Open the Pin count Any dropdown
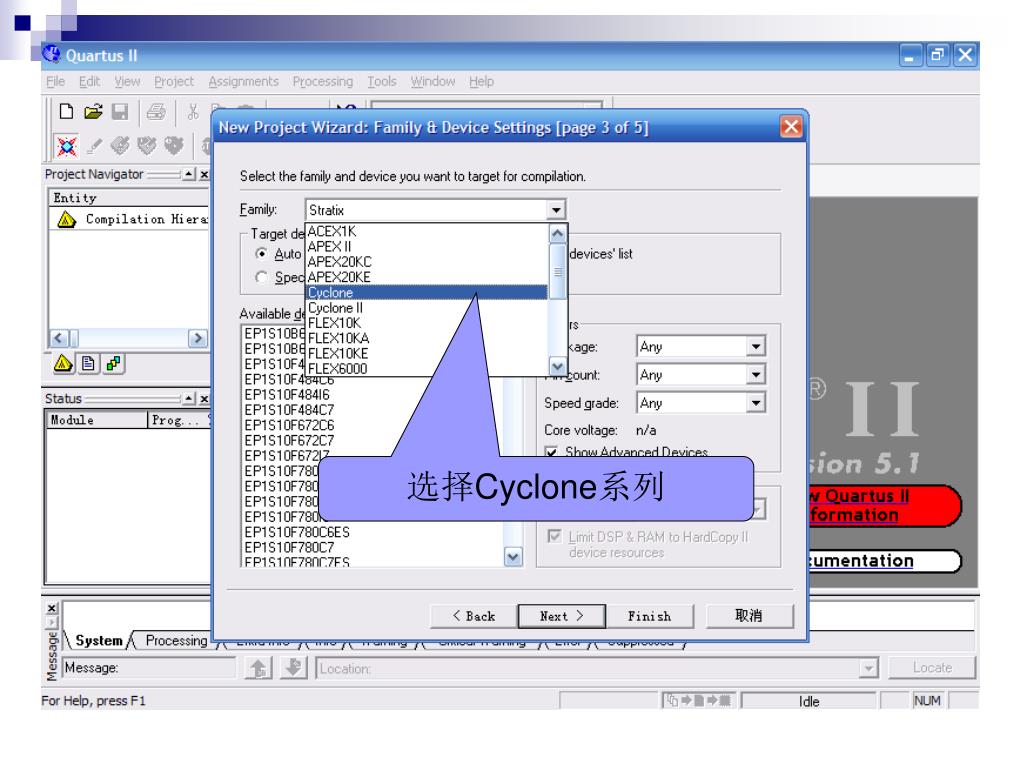 point(756,374)
